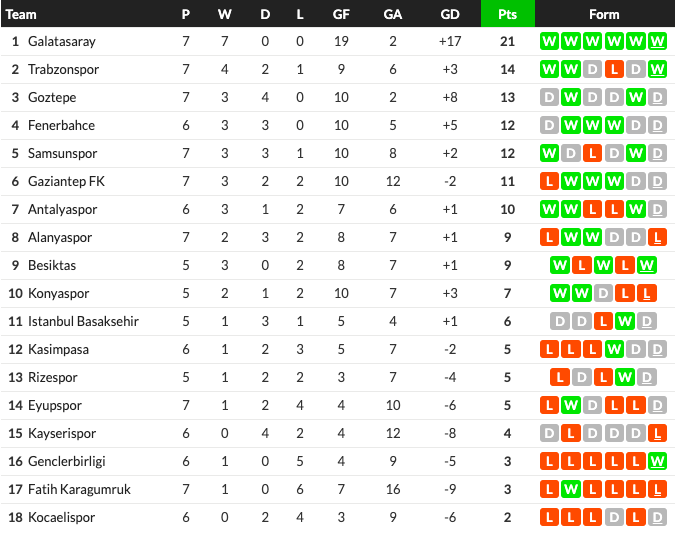Select the Goztepe table row name

(x=52, y=97)
